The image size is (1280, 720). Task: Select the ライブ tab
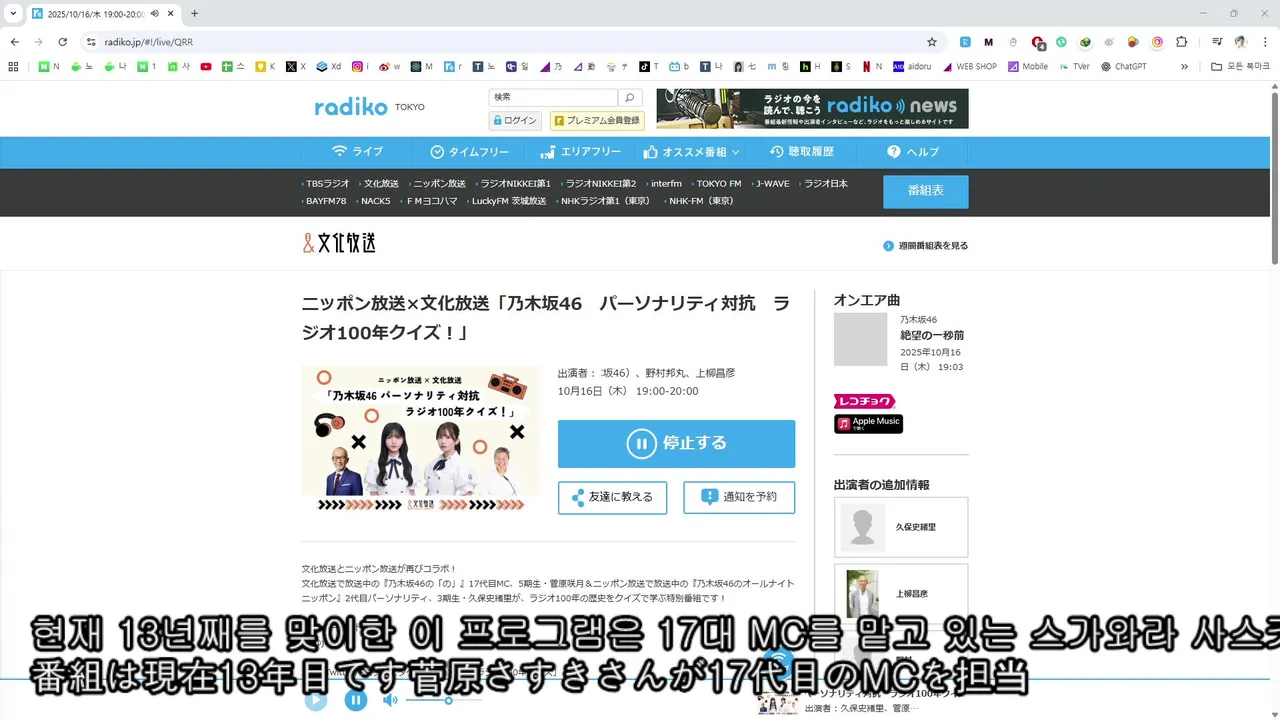tap(357, 152)
